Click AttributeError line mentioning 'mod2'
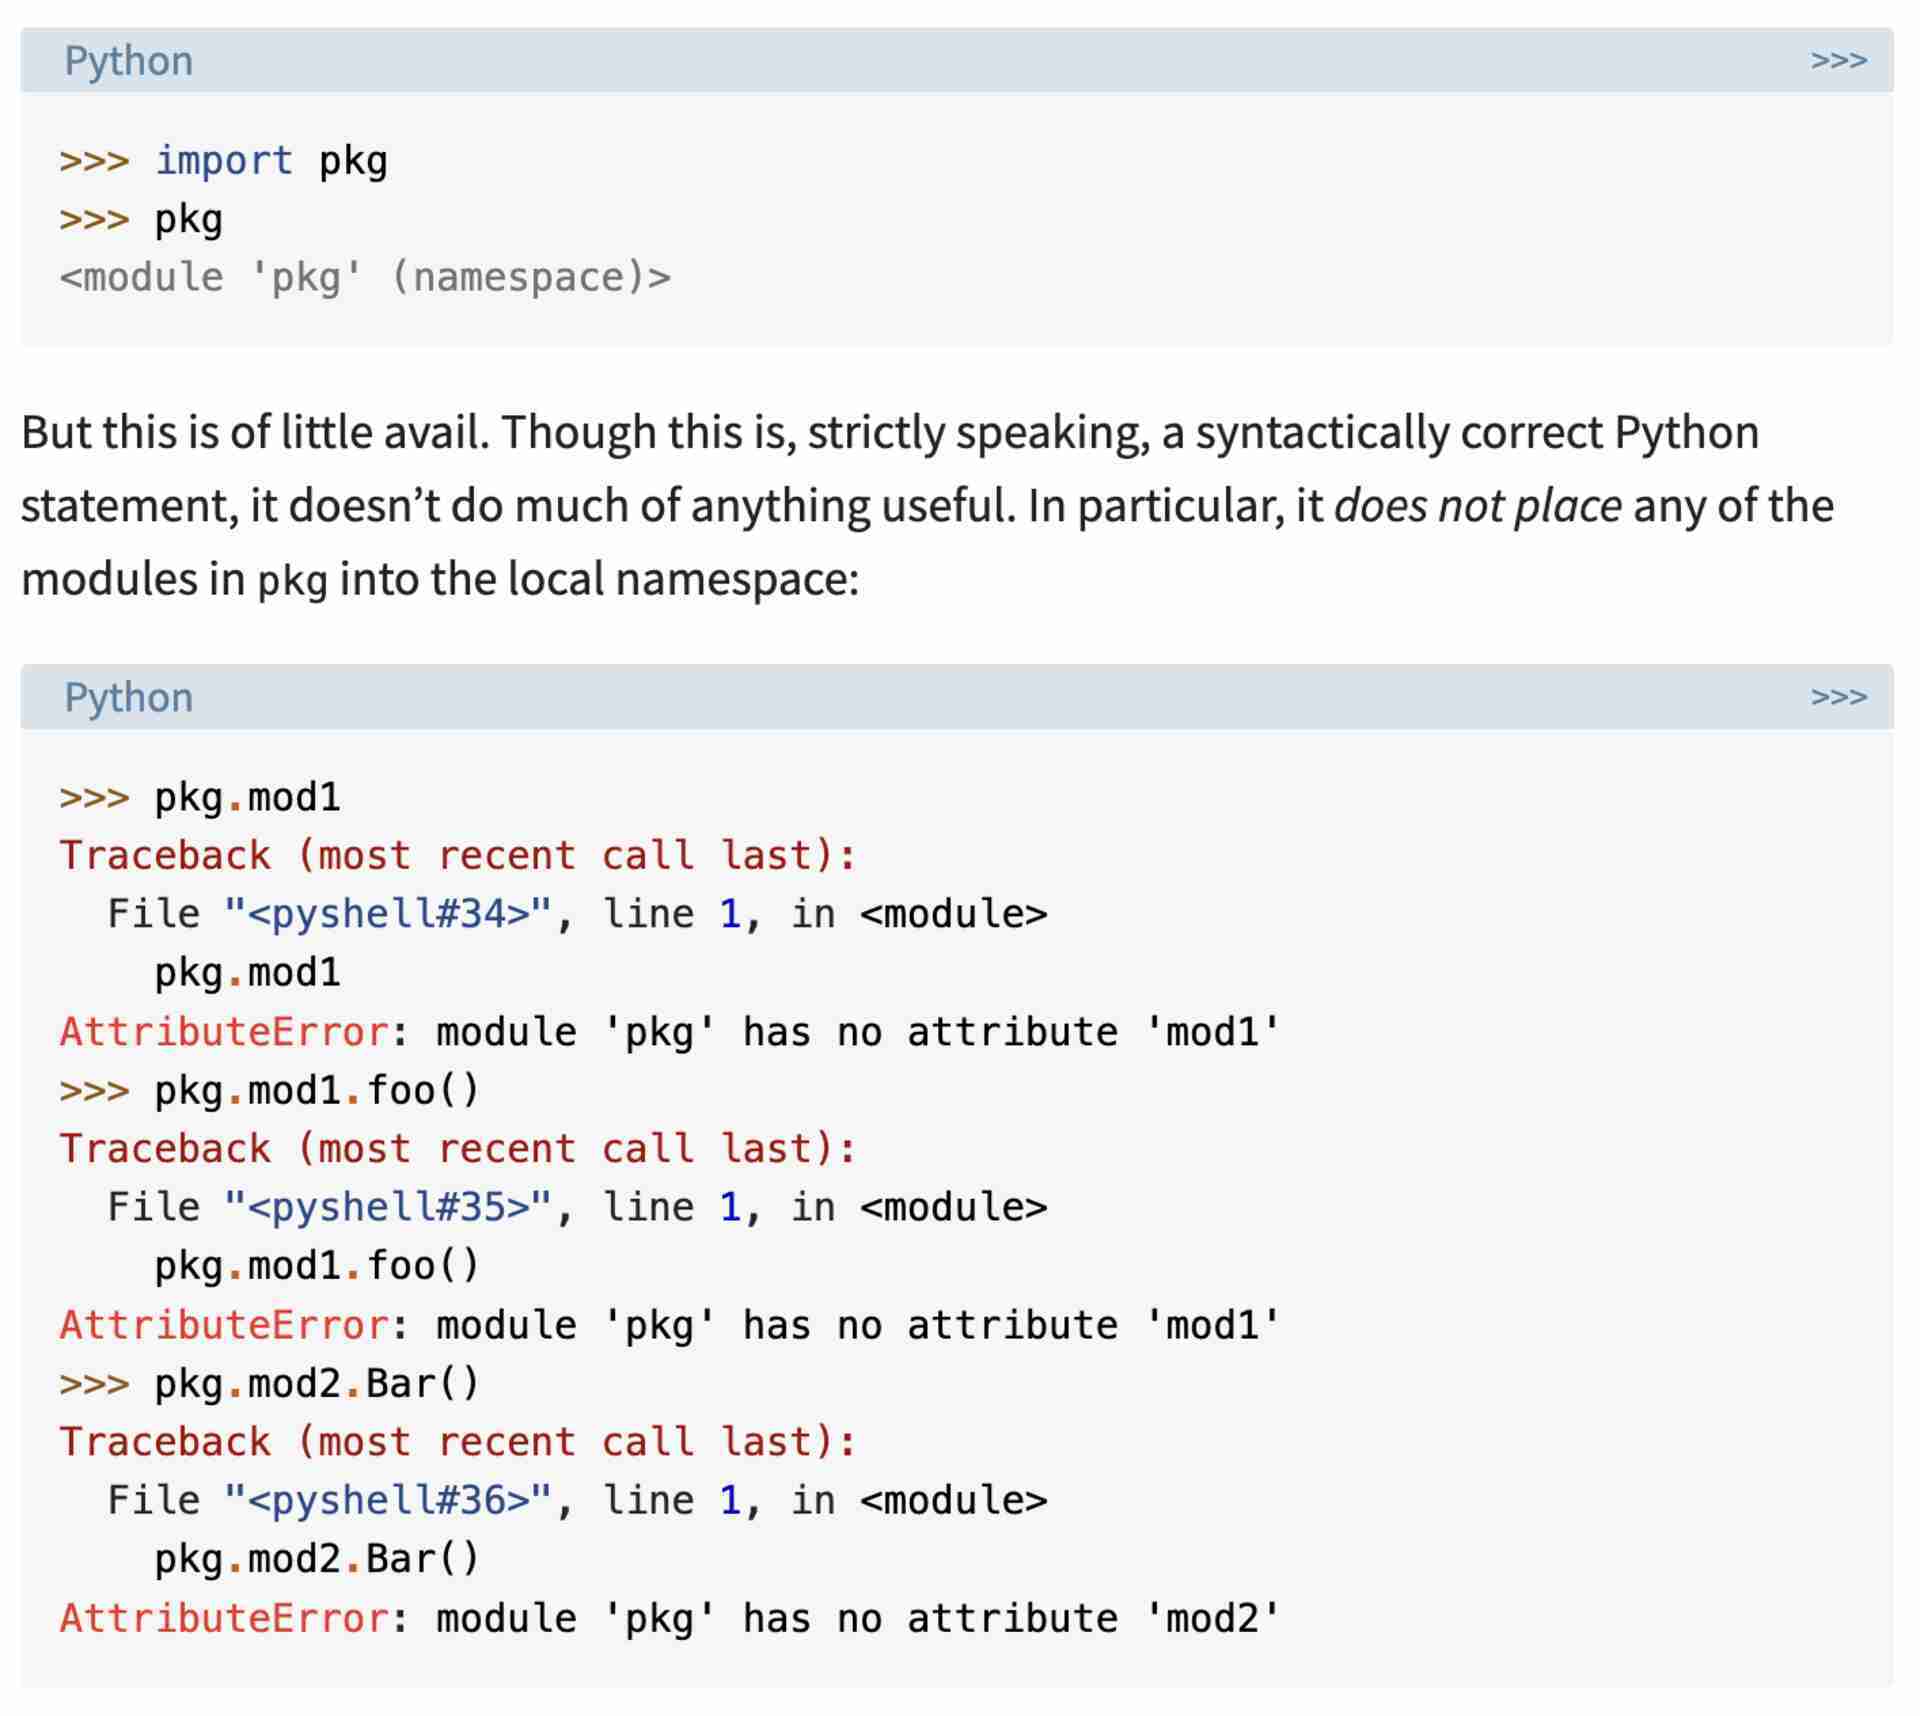Screen dimensions: 1920x1716 670,1618
